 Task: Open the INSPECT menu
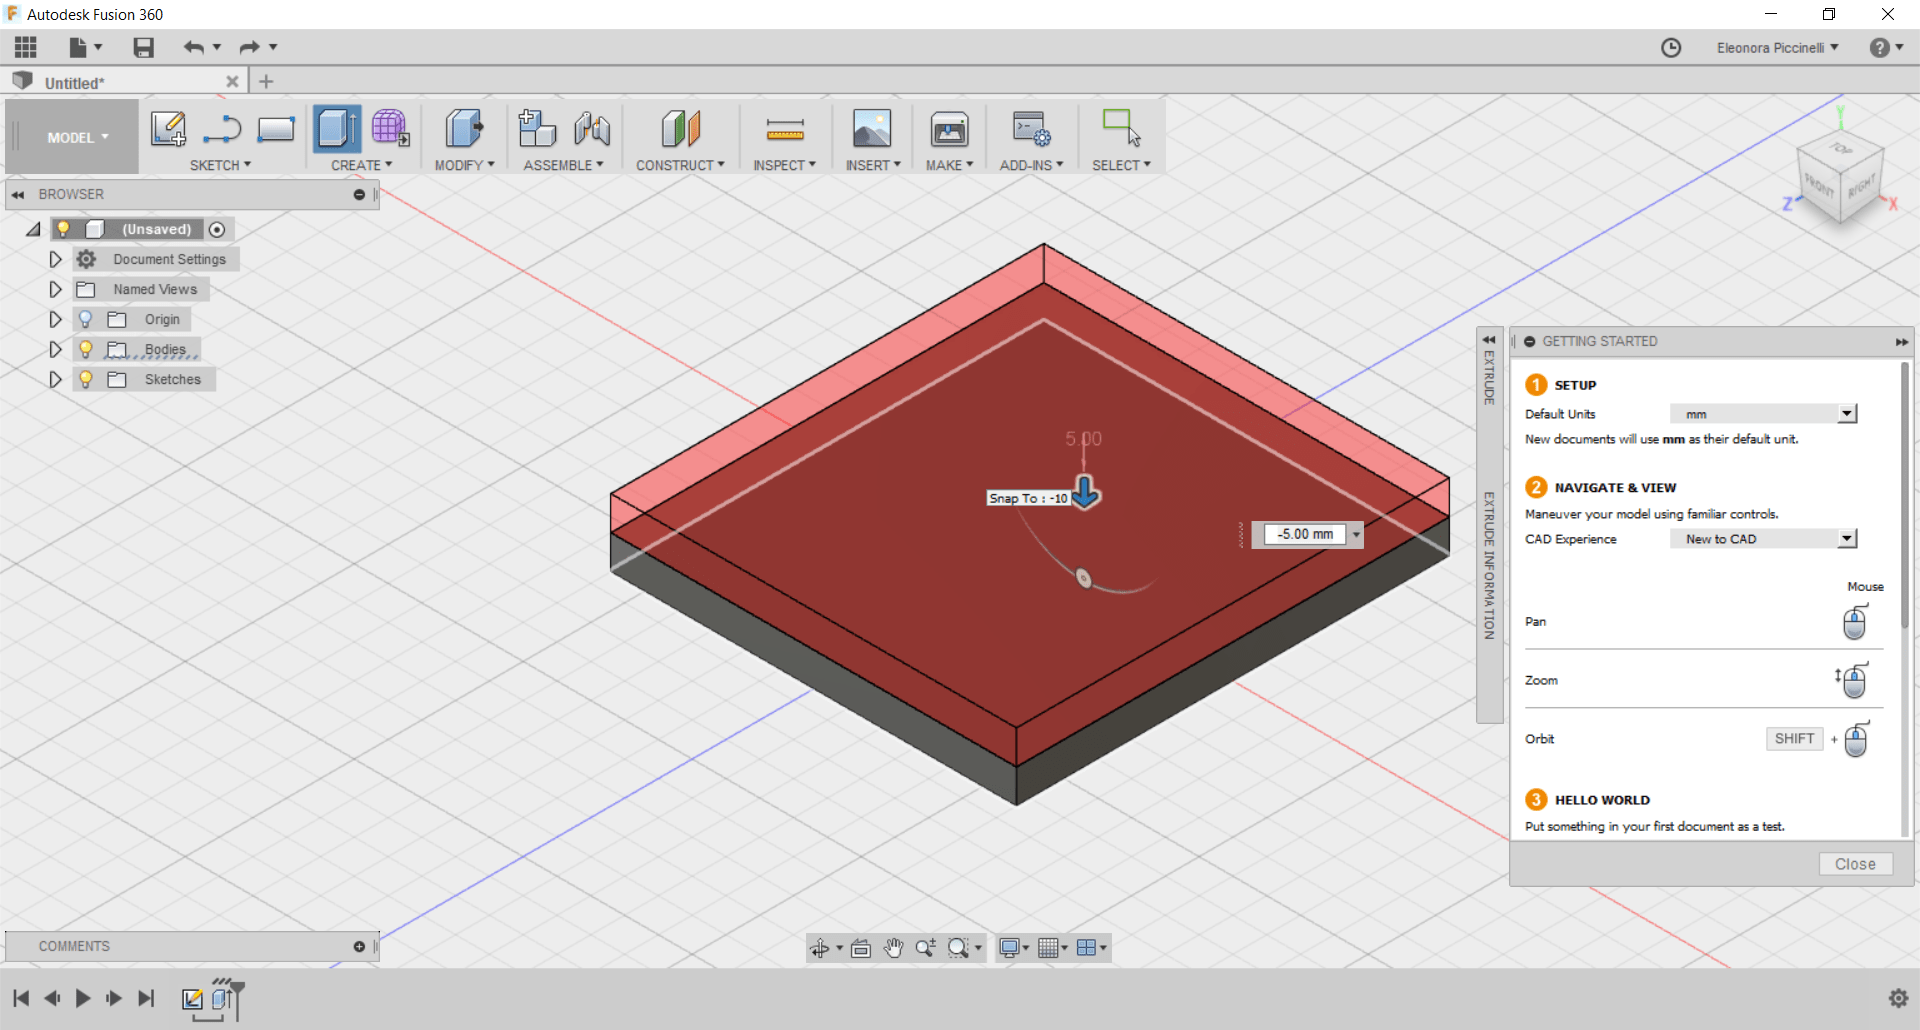click(784, 165)
